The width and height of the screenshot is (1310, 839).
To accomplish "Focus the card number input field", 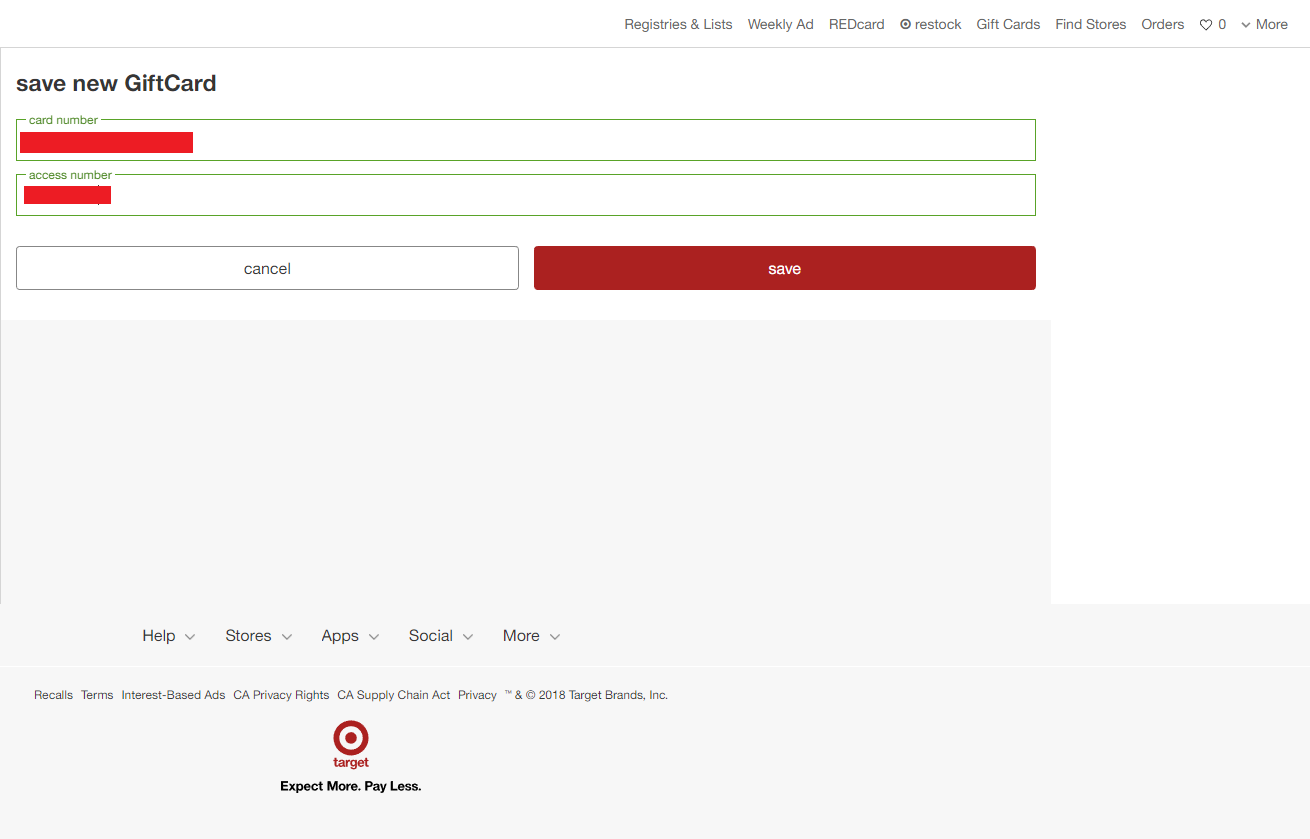I will click(x=600, y=142).
